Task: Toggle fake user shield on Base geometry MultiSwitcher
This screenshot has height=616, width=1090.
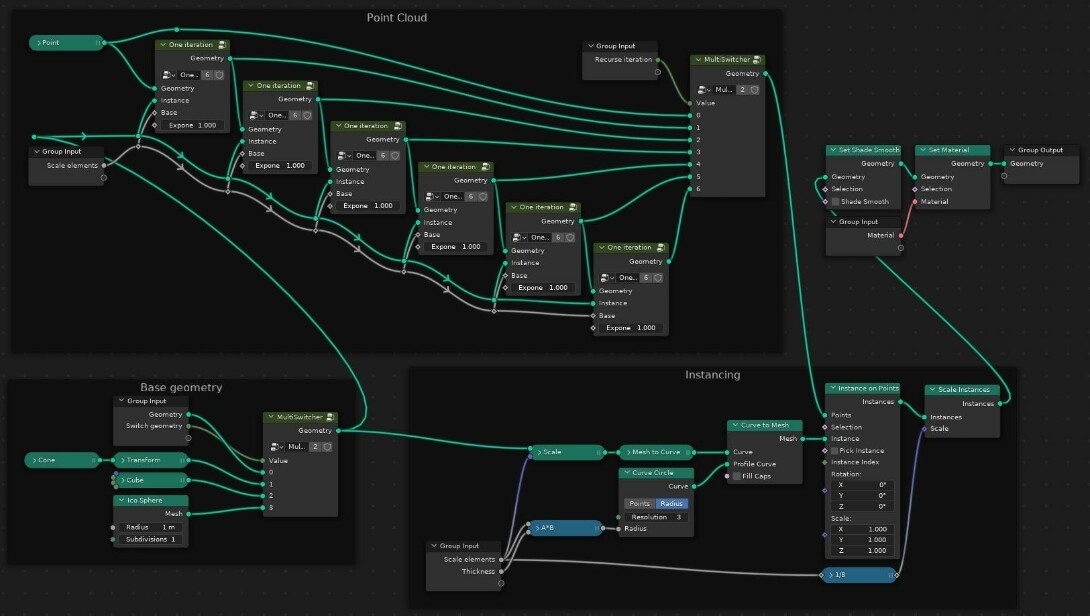Action: point(327,446)
